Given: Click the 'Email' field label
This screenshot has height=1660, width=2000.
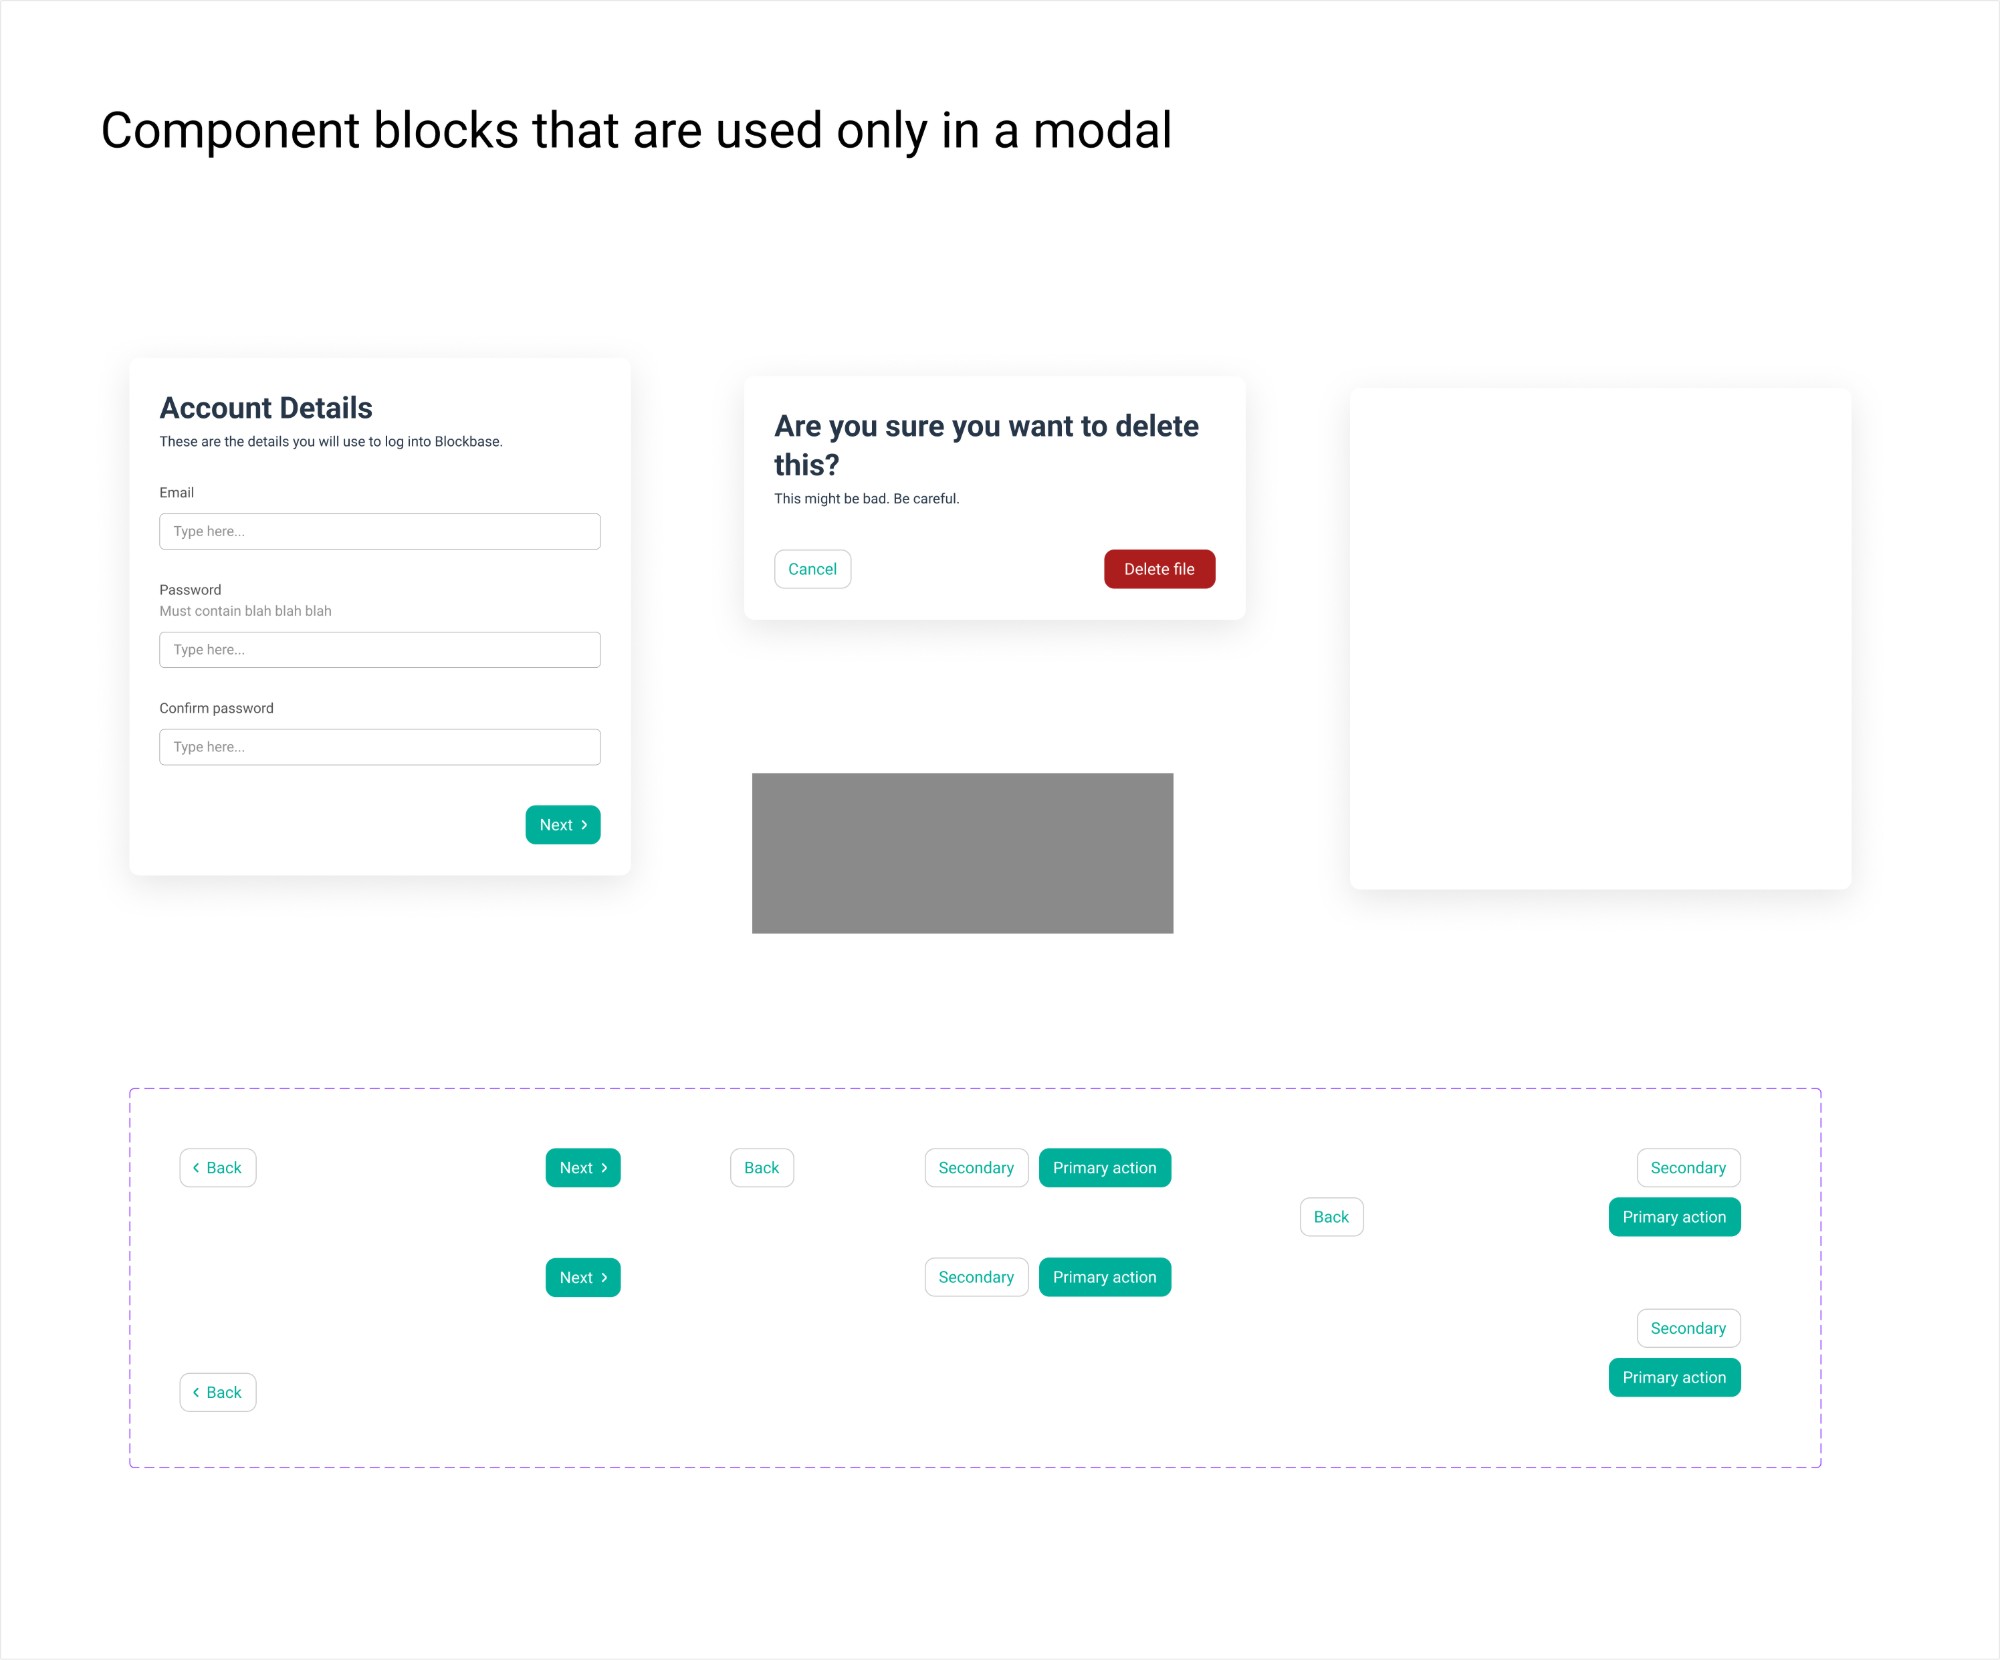Looking at the screenshot, I should [x=176, y=492].
